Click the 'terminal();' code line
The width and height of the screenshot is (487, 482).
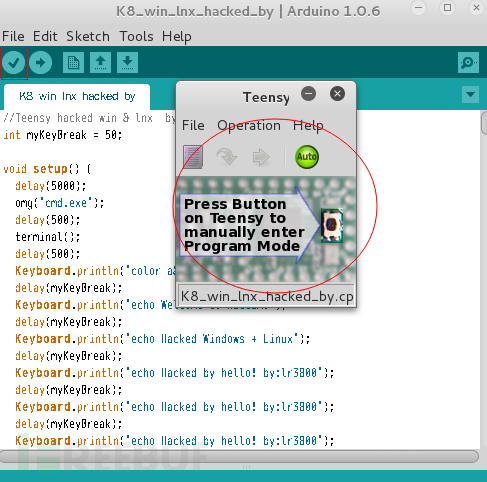48,237
